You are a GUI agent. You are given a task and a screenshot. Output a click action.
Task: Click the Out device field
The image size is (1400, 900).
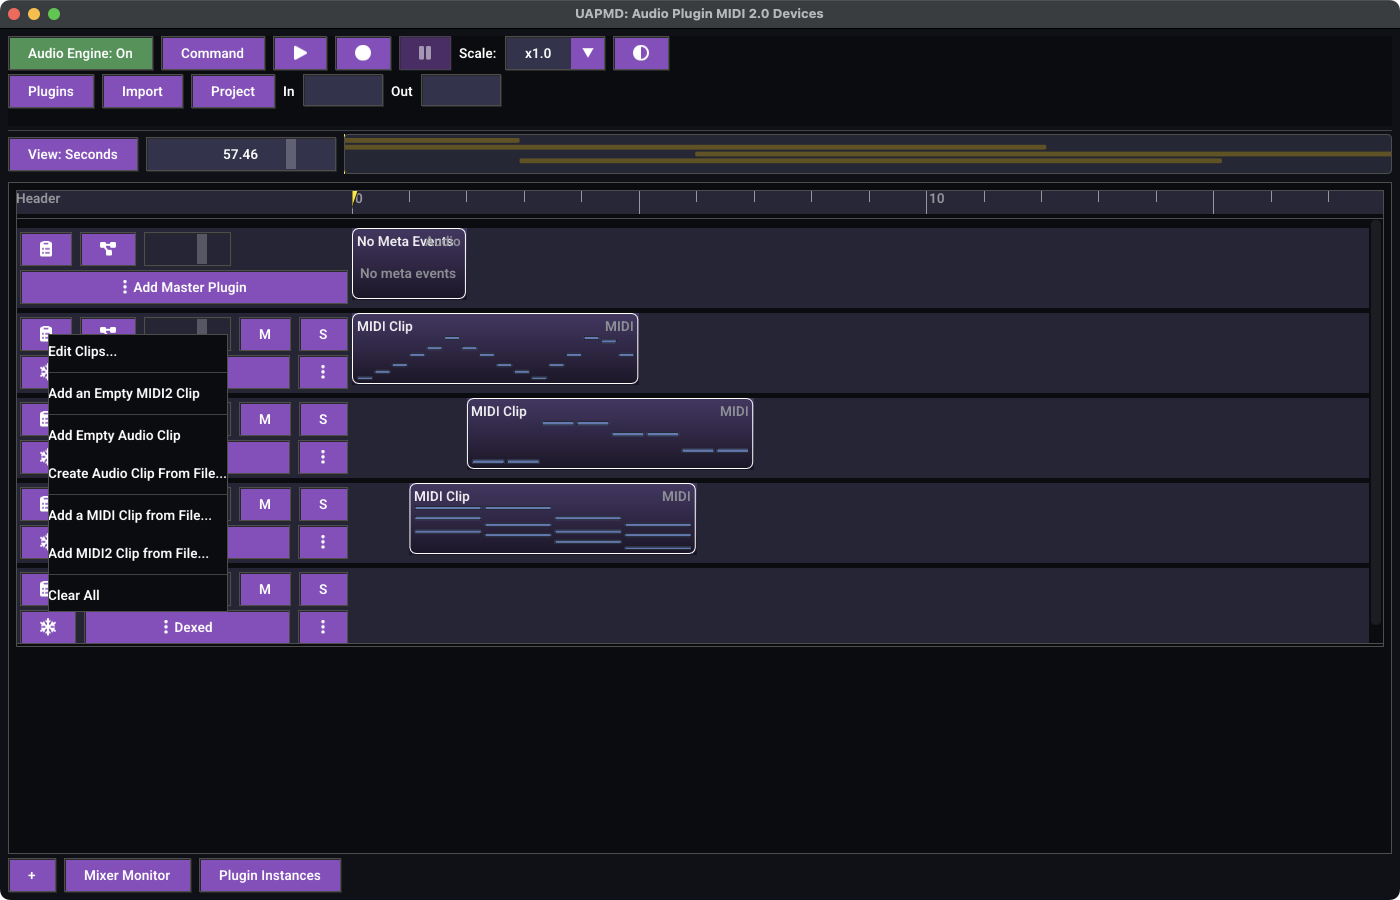461,91
